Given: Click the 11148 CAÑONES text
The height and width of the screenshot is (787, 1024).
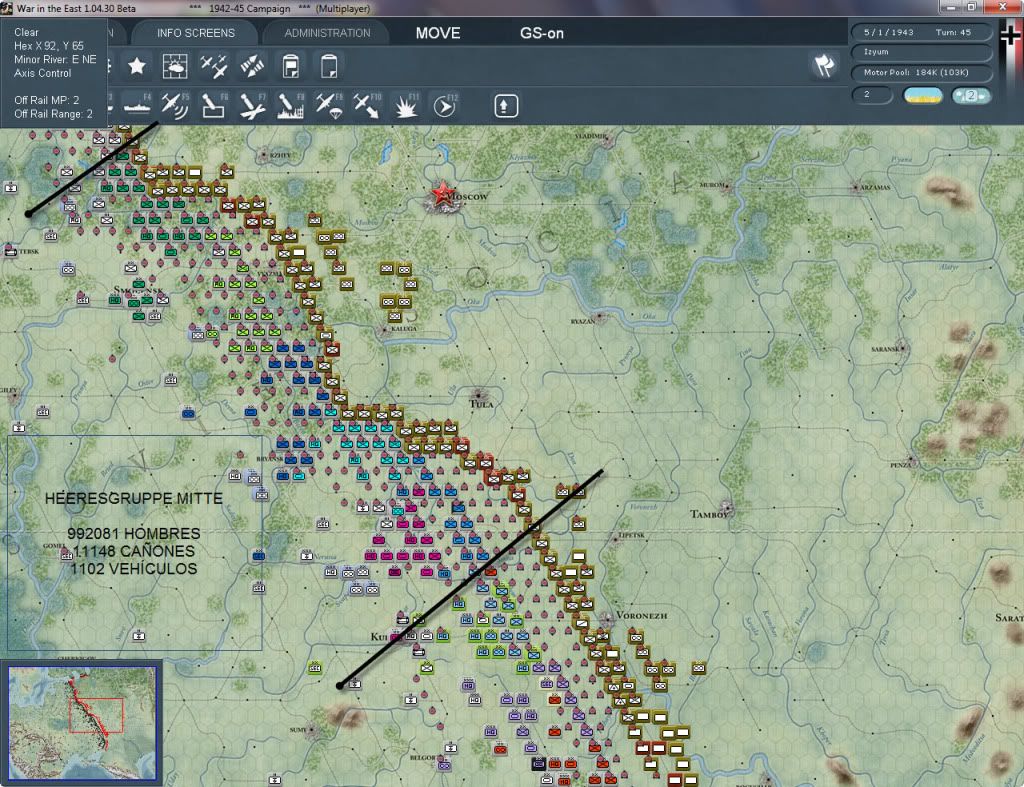Looking at the screenshot, I should (x=133, y=551).
